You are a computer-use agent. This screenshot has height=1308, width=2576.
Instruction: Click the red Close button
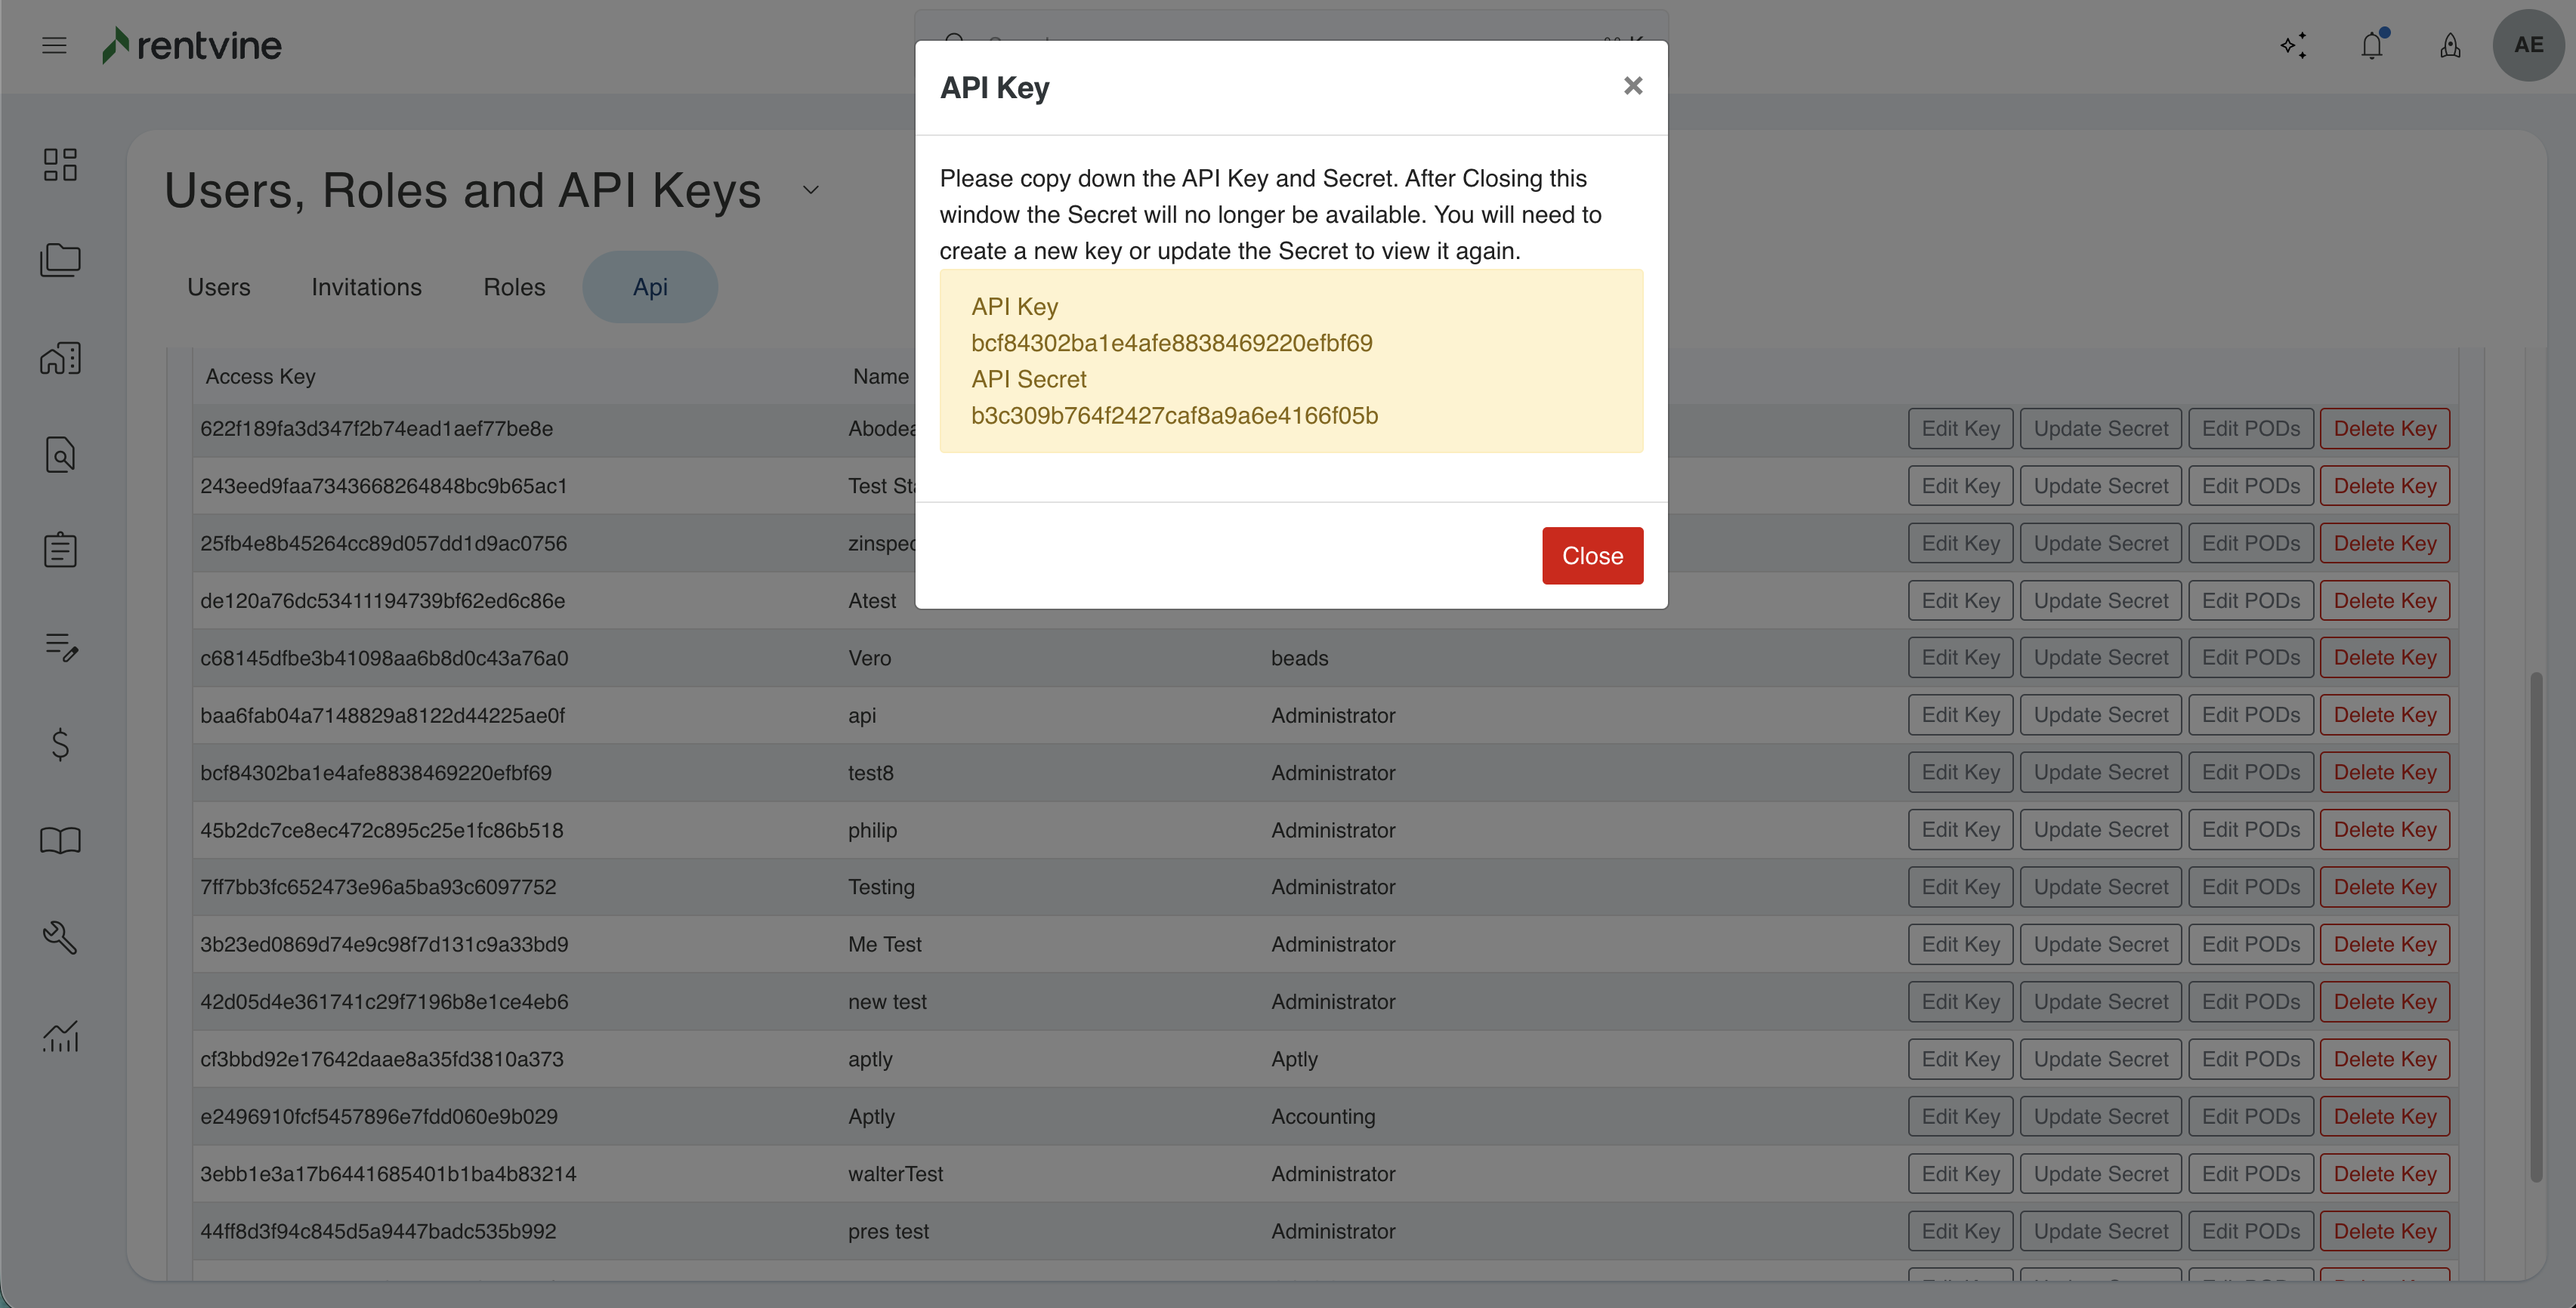(x=1592, y=556)
